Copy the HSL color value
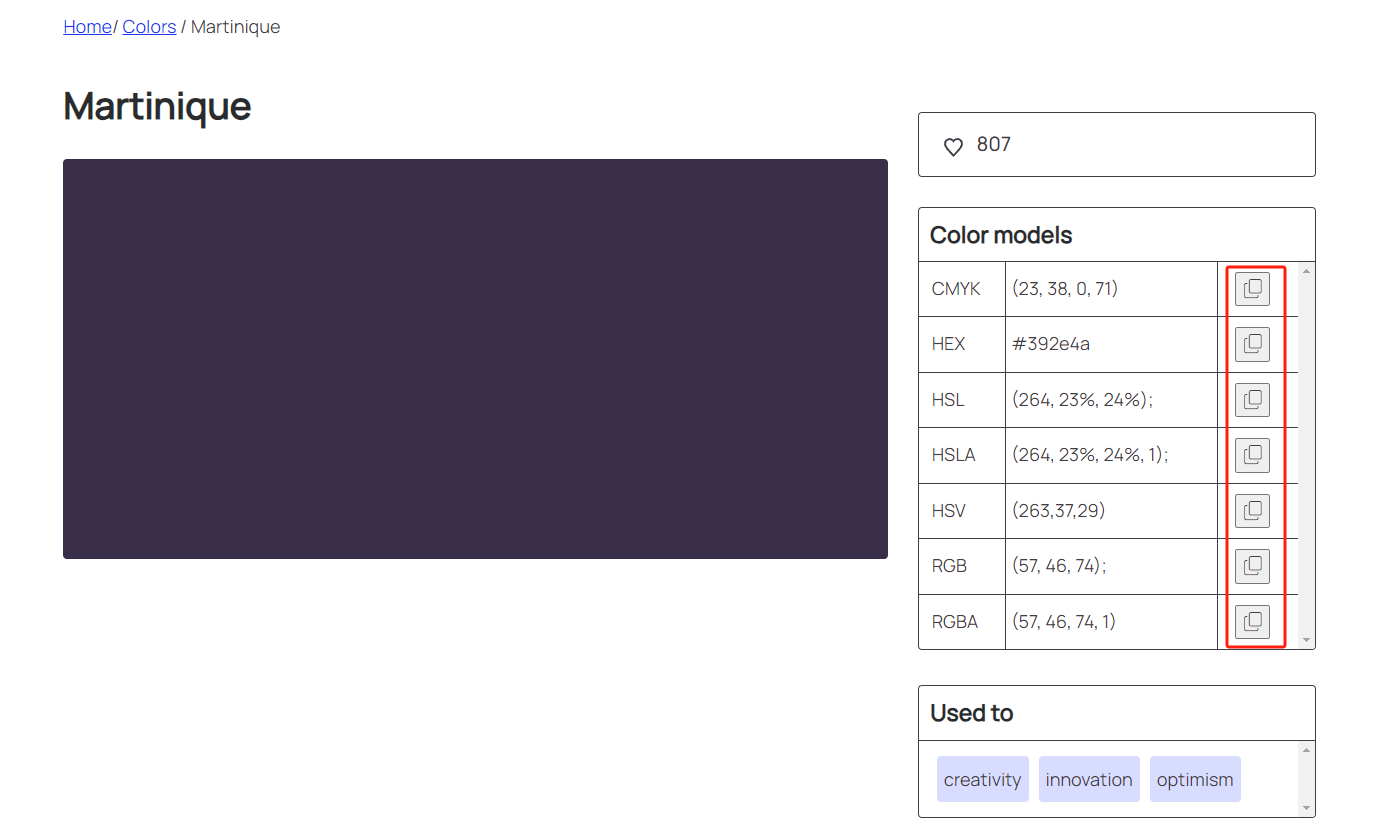Screen dimensions: 1397x827 click(1252, 400)
